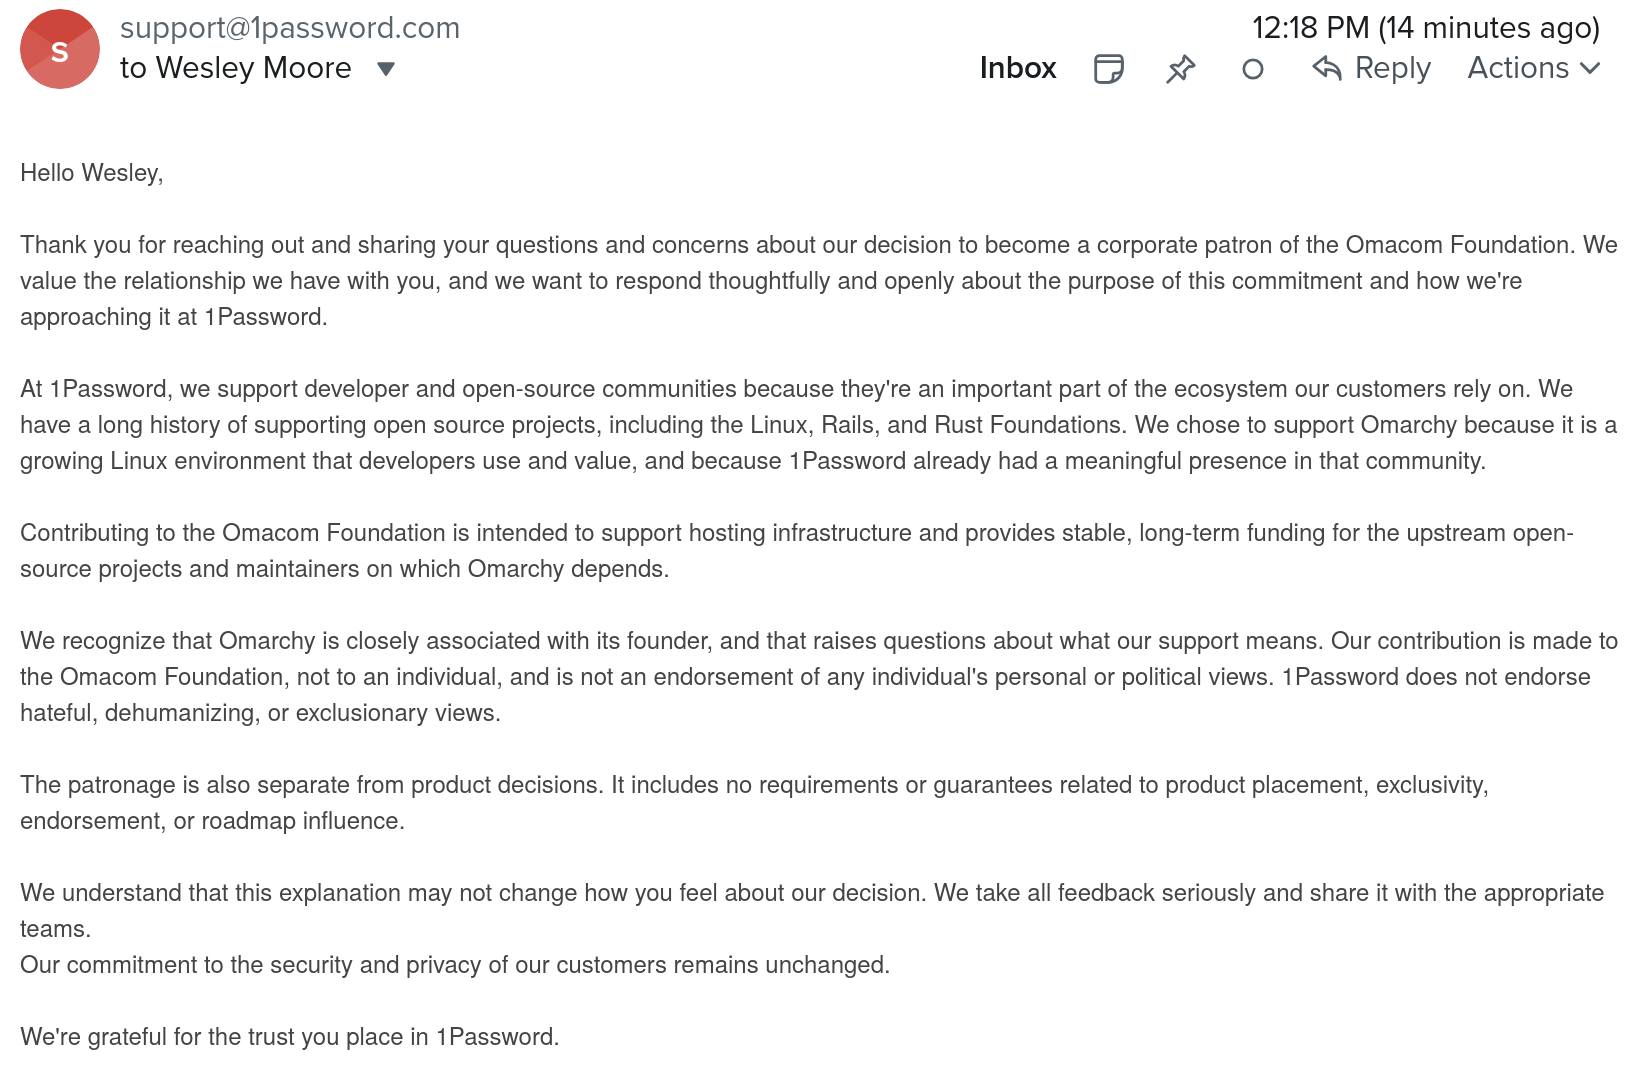The height and width of the screenshot is (1066, 1640).
Task: Click the Inbox folder label
Action: pos(1017,68)
